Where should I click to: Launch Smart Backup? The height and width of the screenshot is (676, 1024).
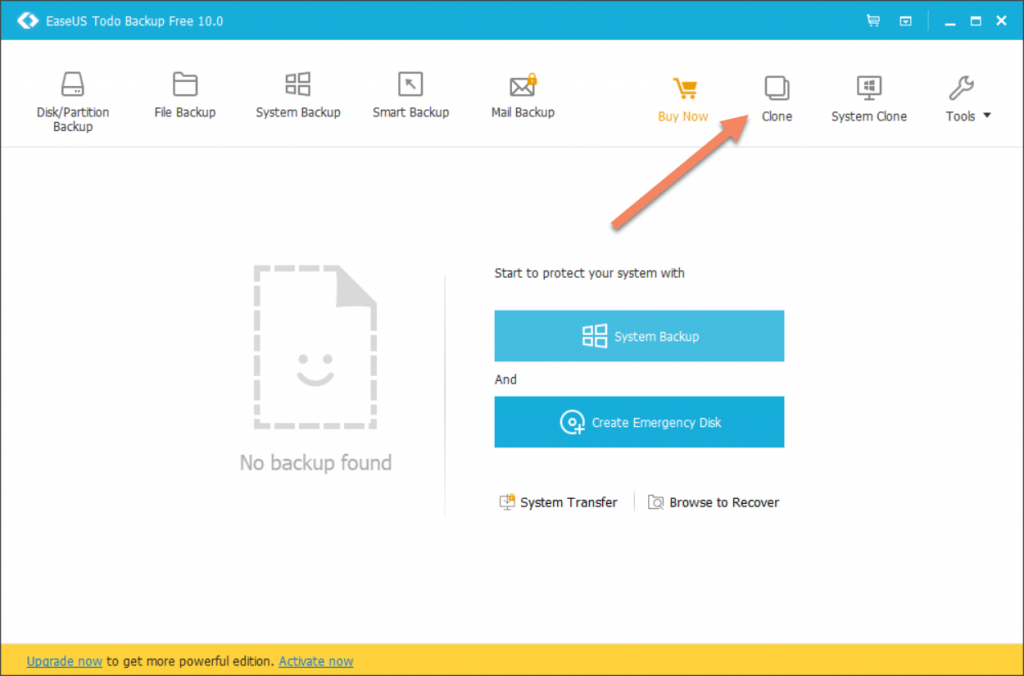[x=411, y=95]
